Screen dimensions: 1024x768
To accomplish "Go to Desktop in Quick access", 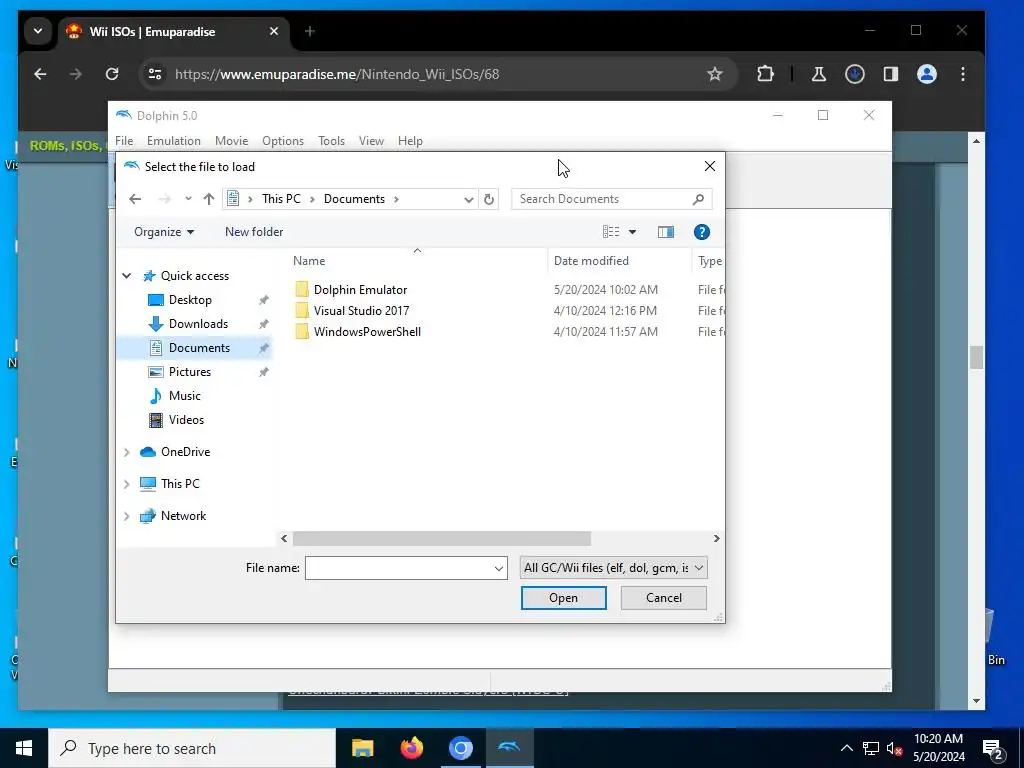I will [x=190, y=300].
